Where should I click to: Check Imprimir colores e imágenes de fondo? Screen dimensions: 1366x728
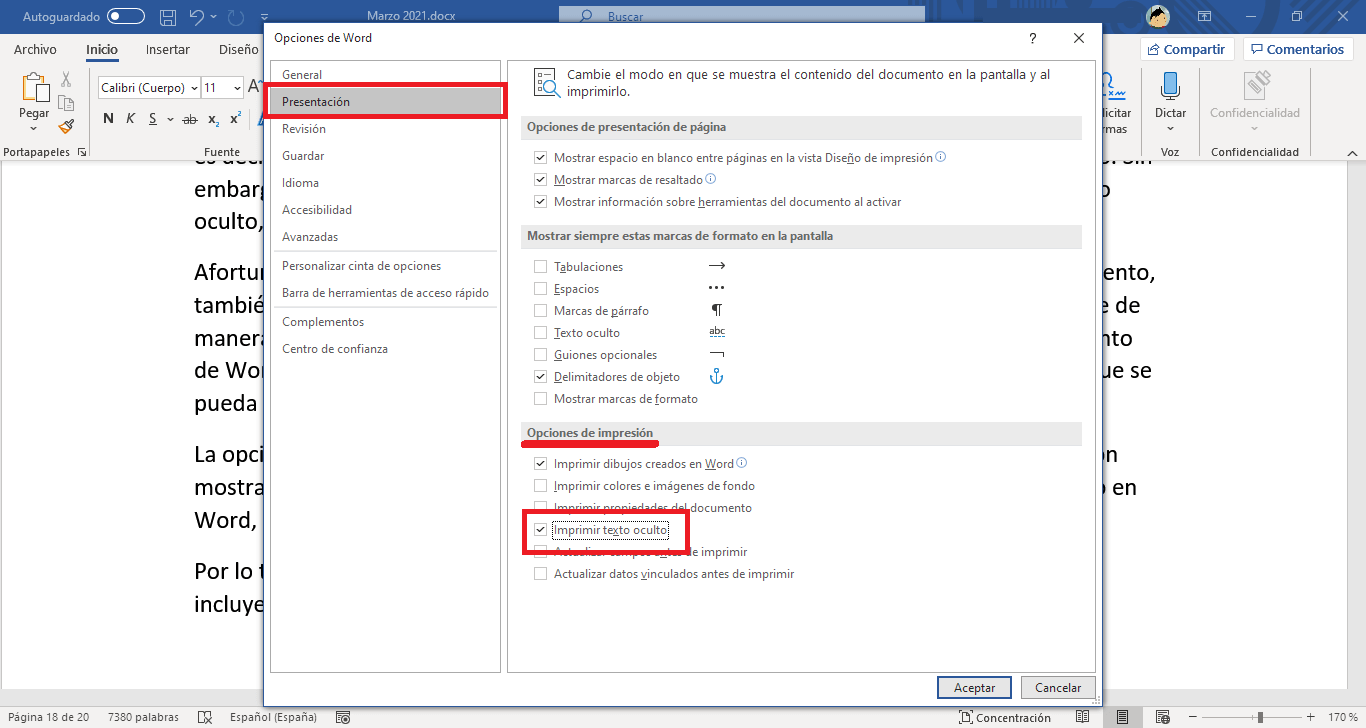pos(541,486)
